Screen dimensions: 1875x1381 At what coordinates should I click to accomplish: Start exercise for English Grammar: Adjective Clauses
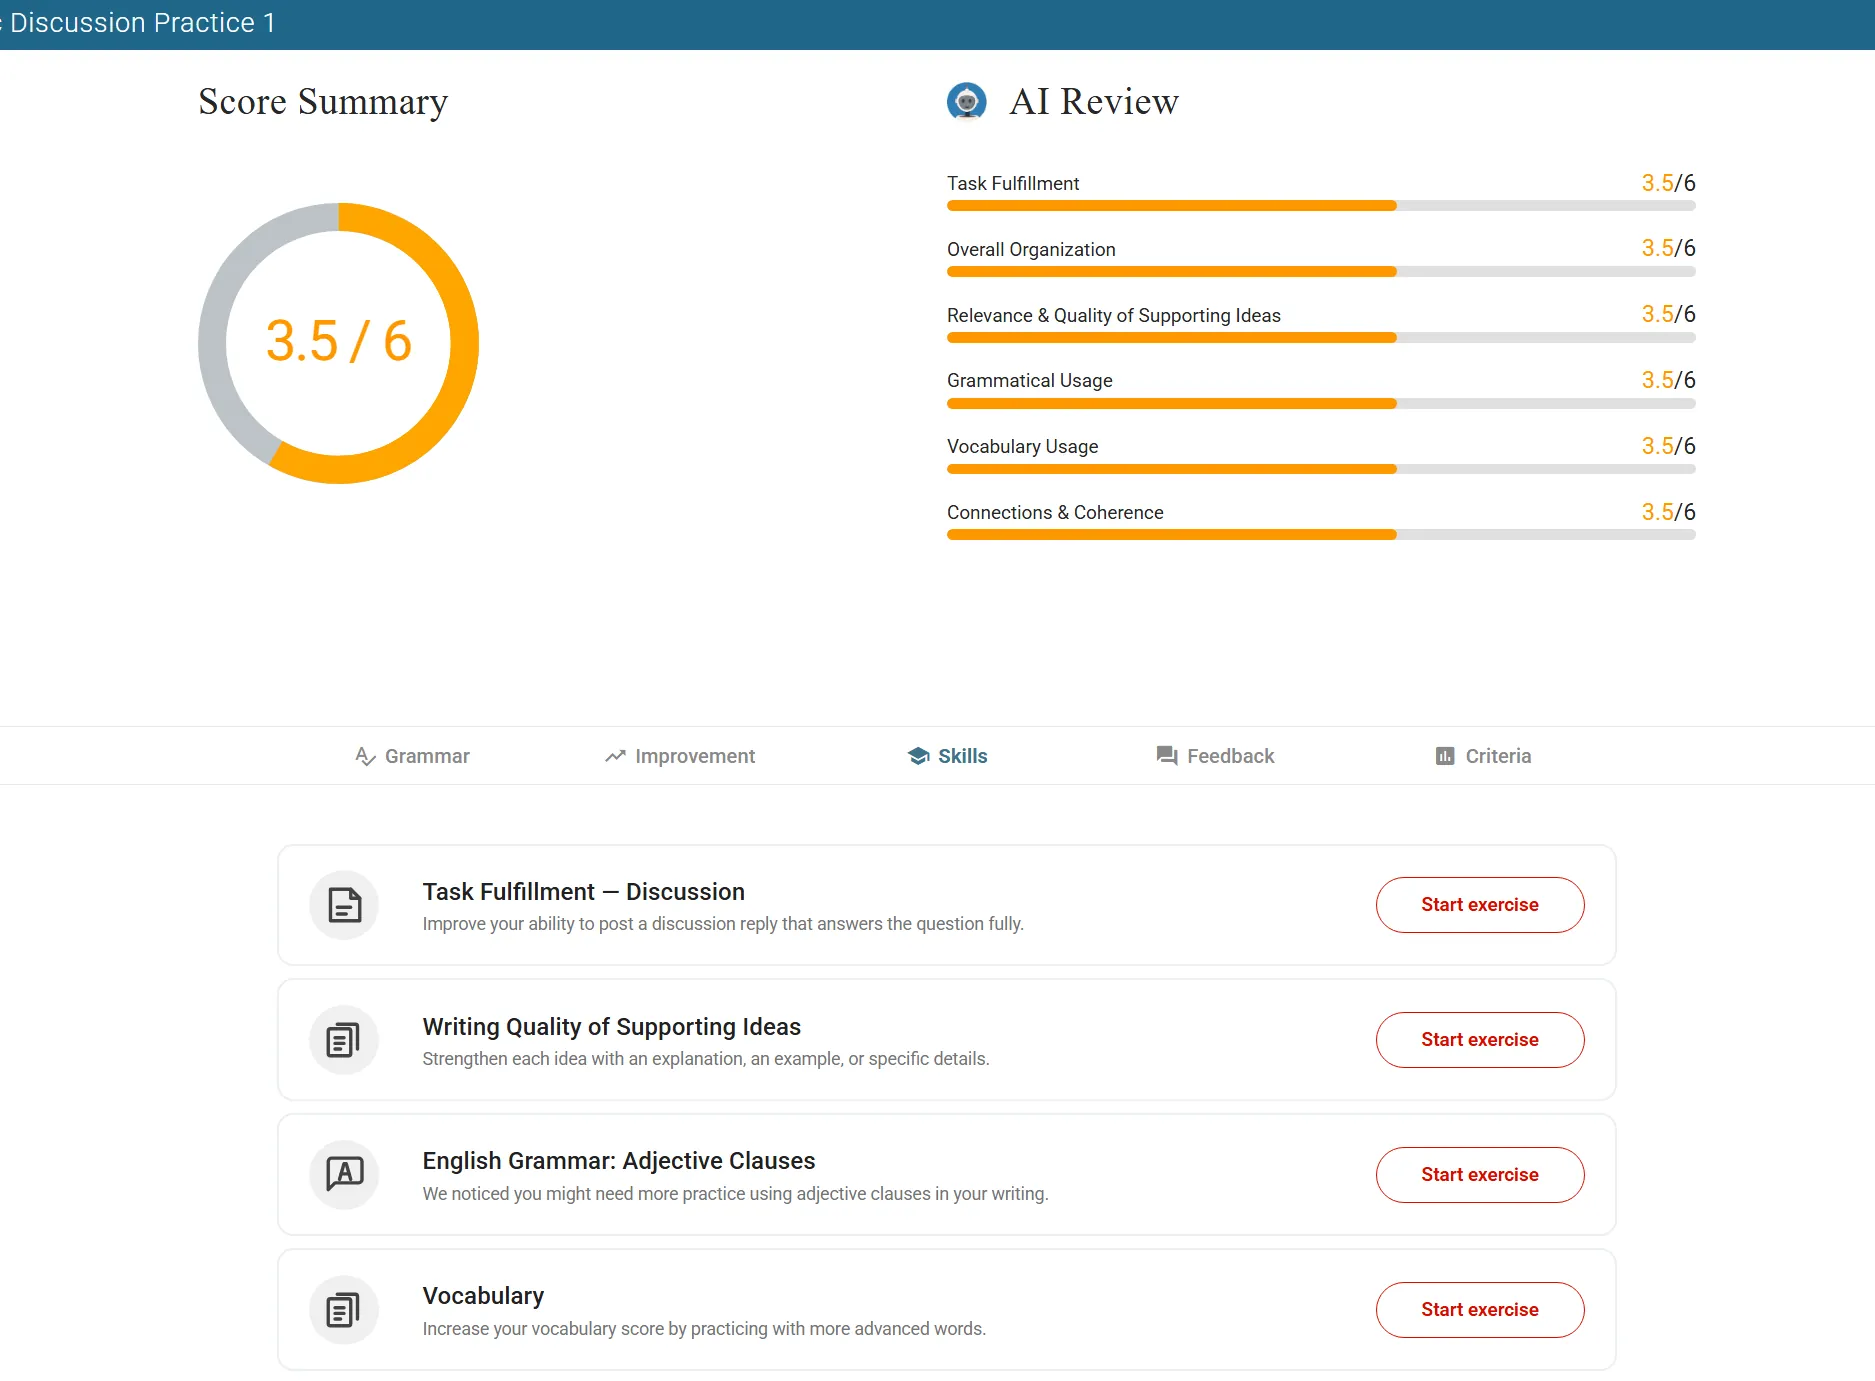(1480, 1175)
